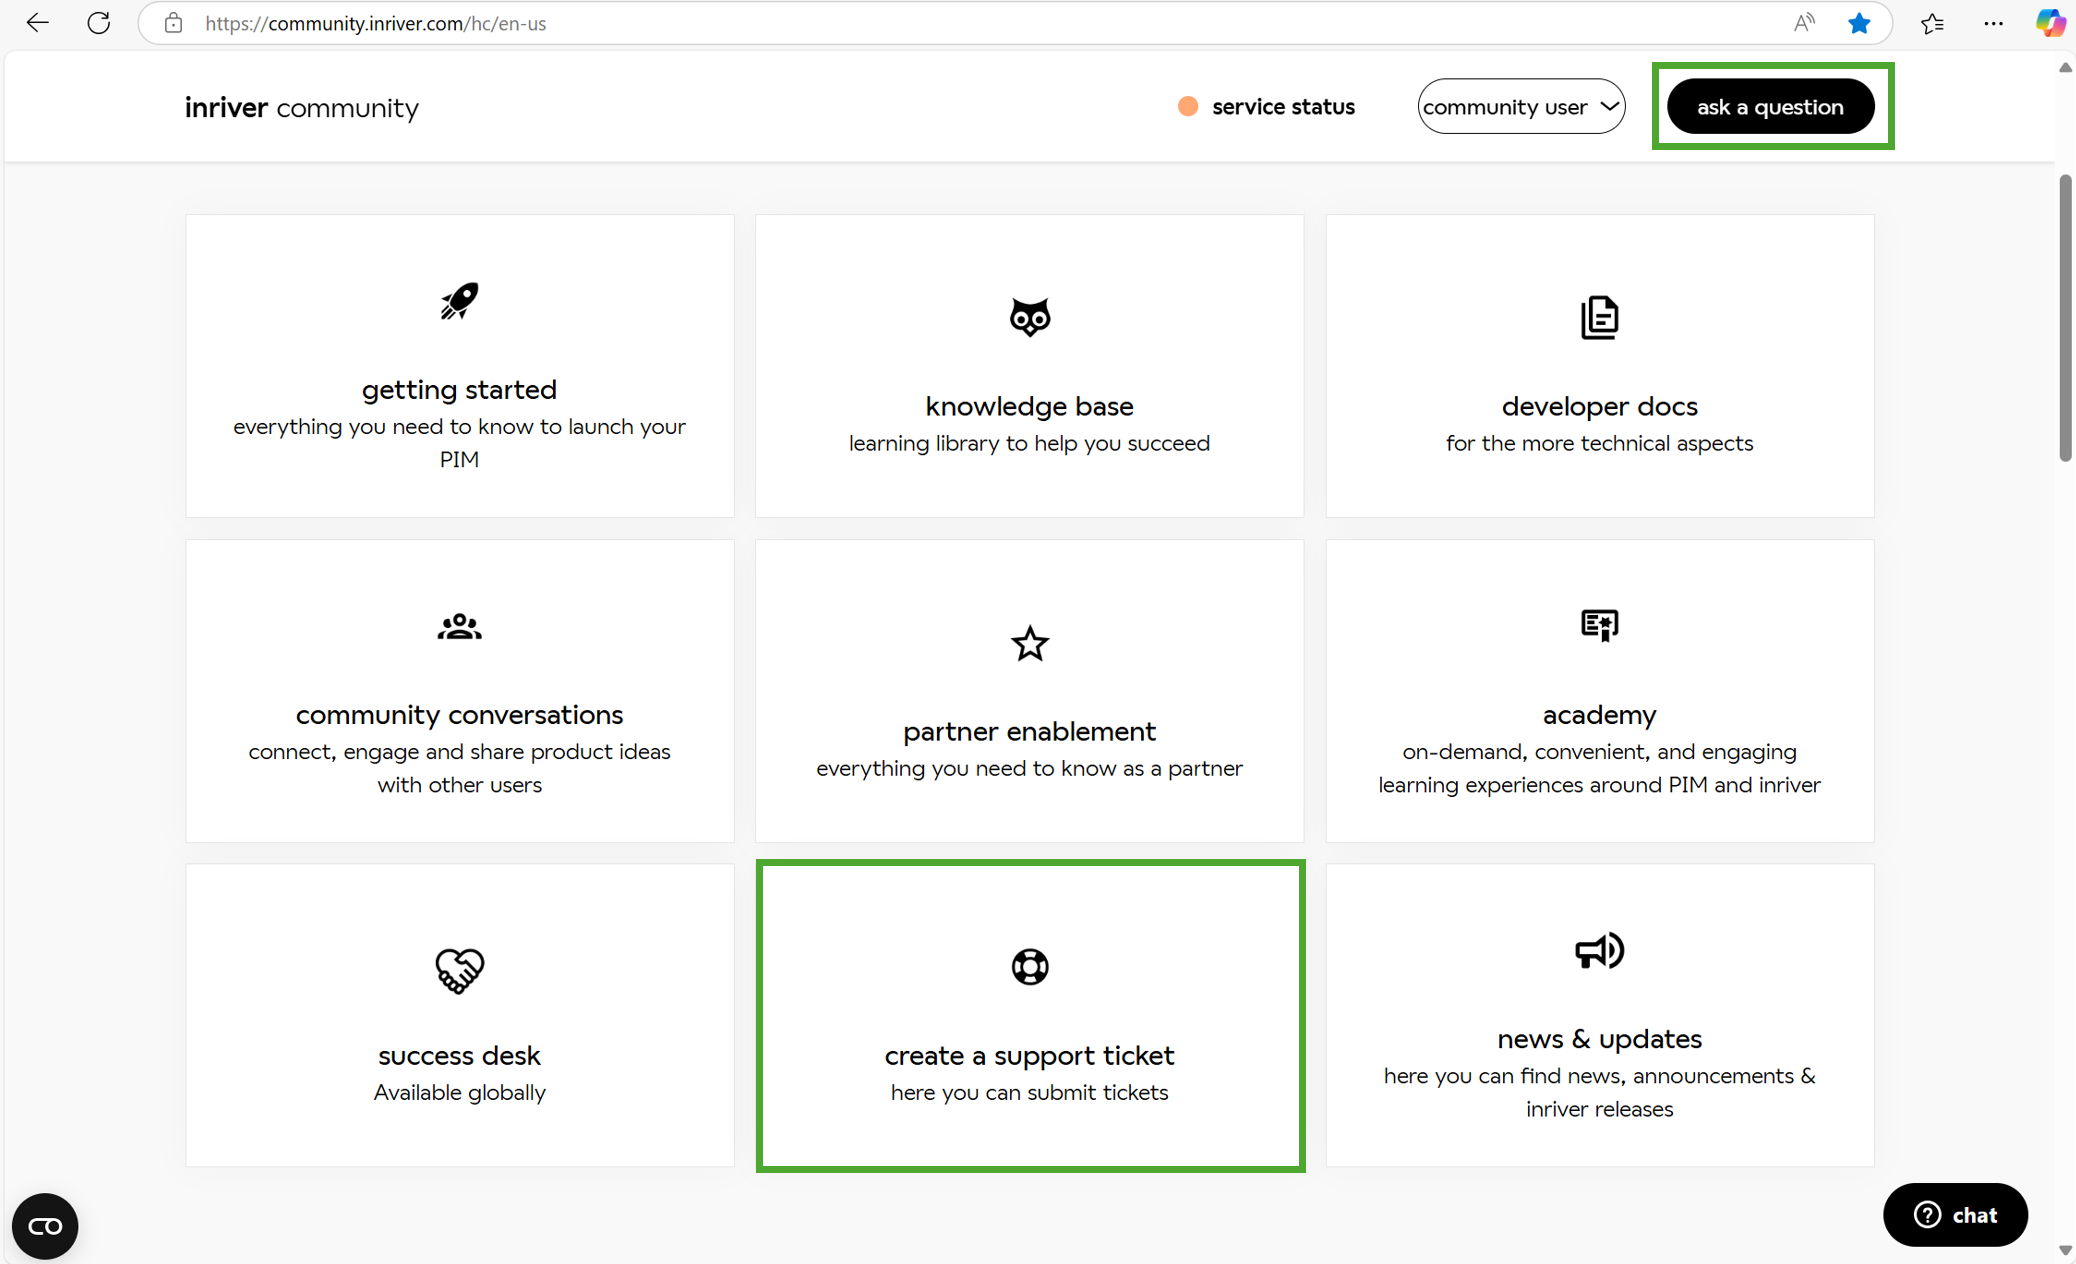Open the success desk heading
2076x1264 pixels.
[459, 1055]
